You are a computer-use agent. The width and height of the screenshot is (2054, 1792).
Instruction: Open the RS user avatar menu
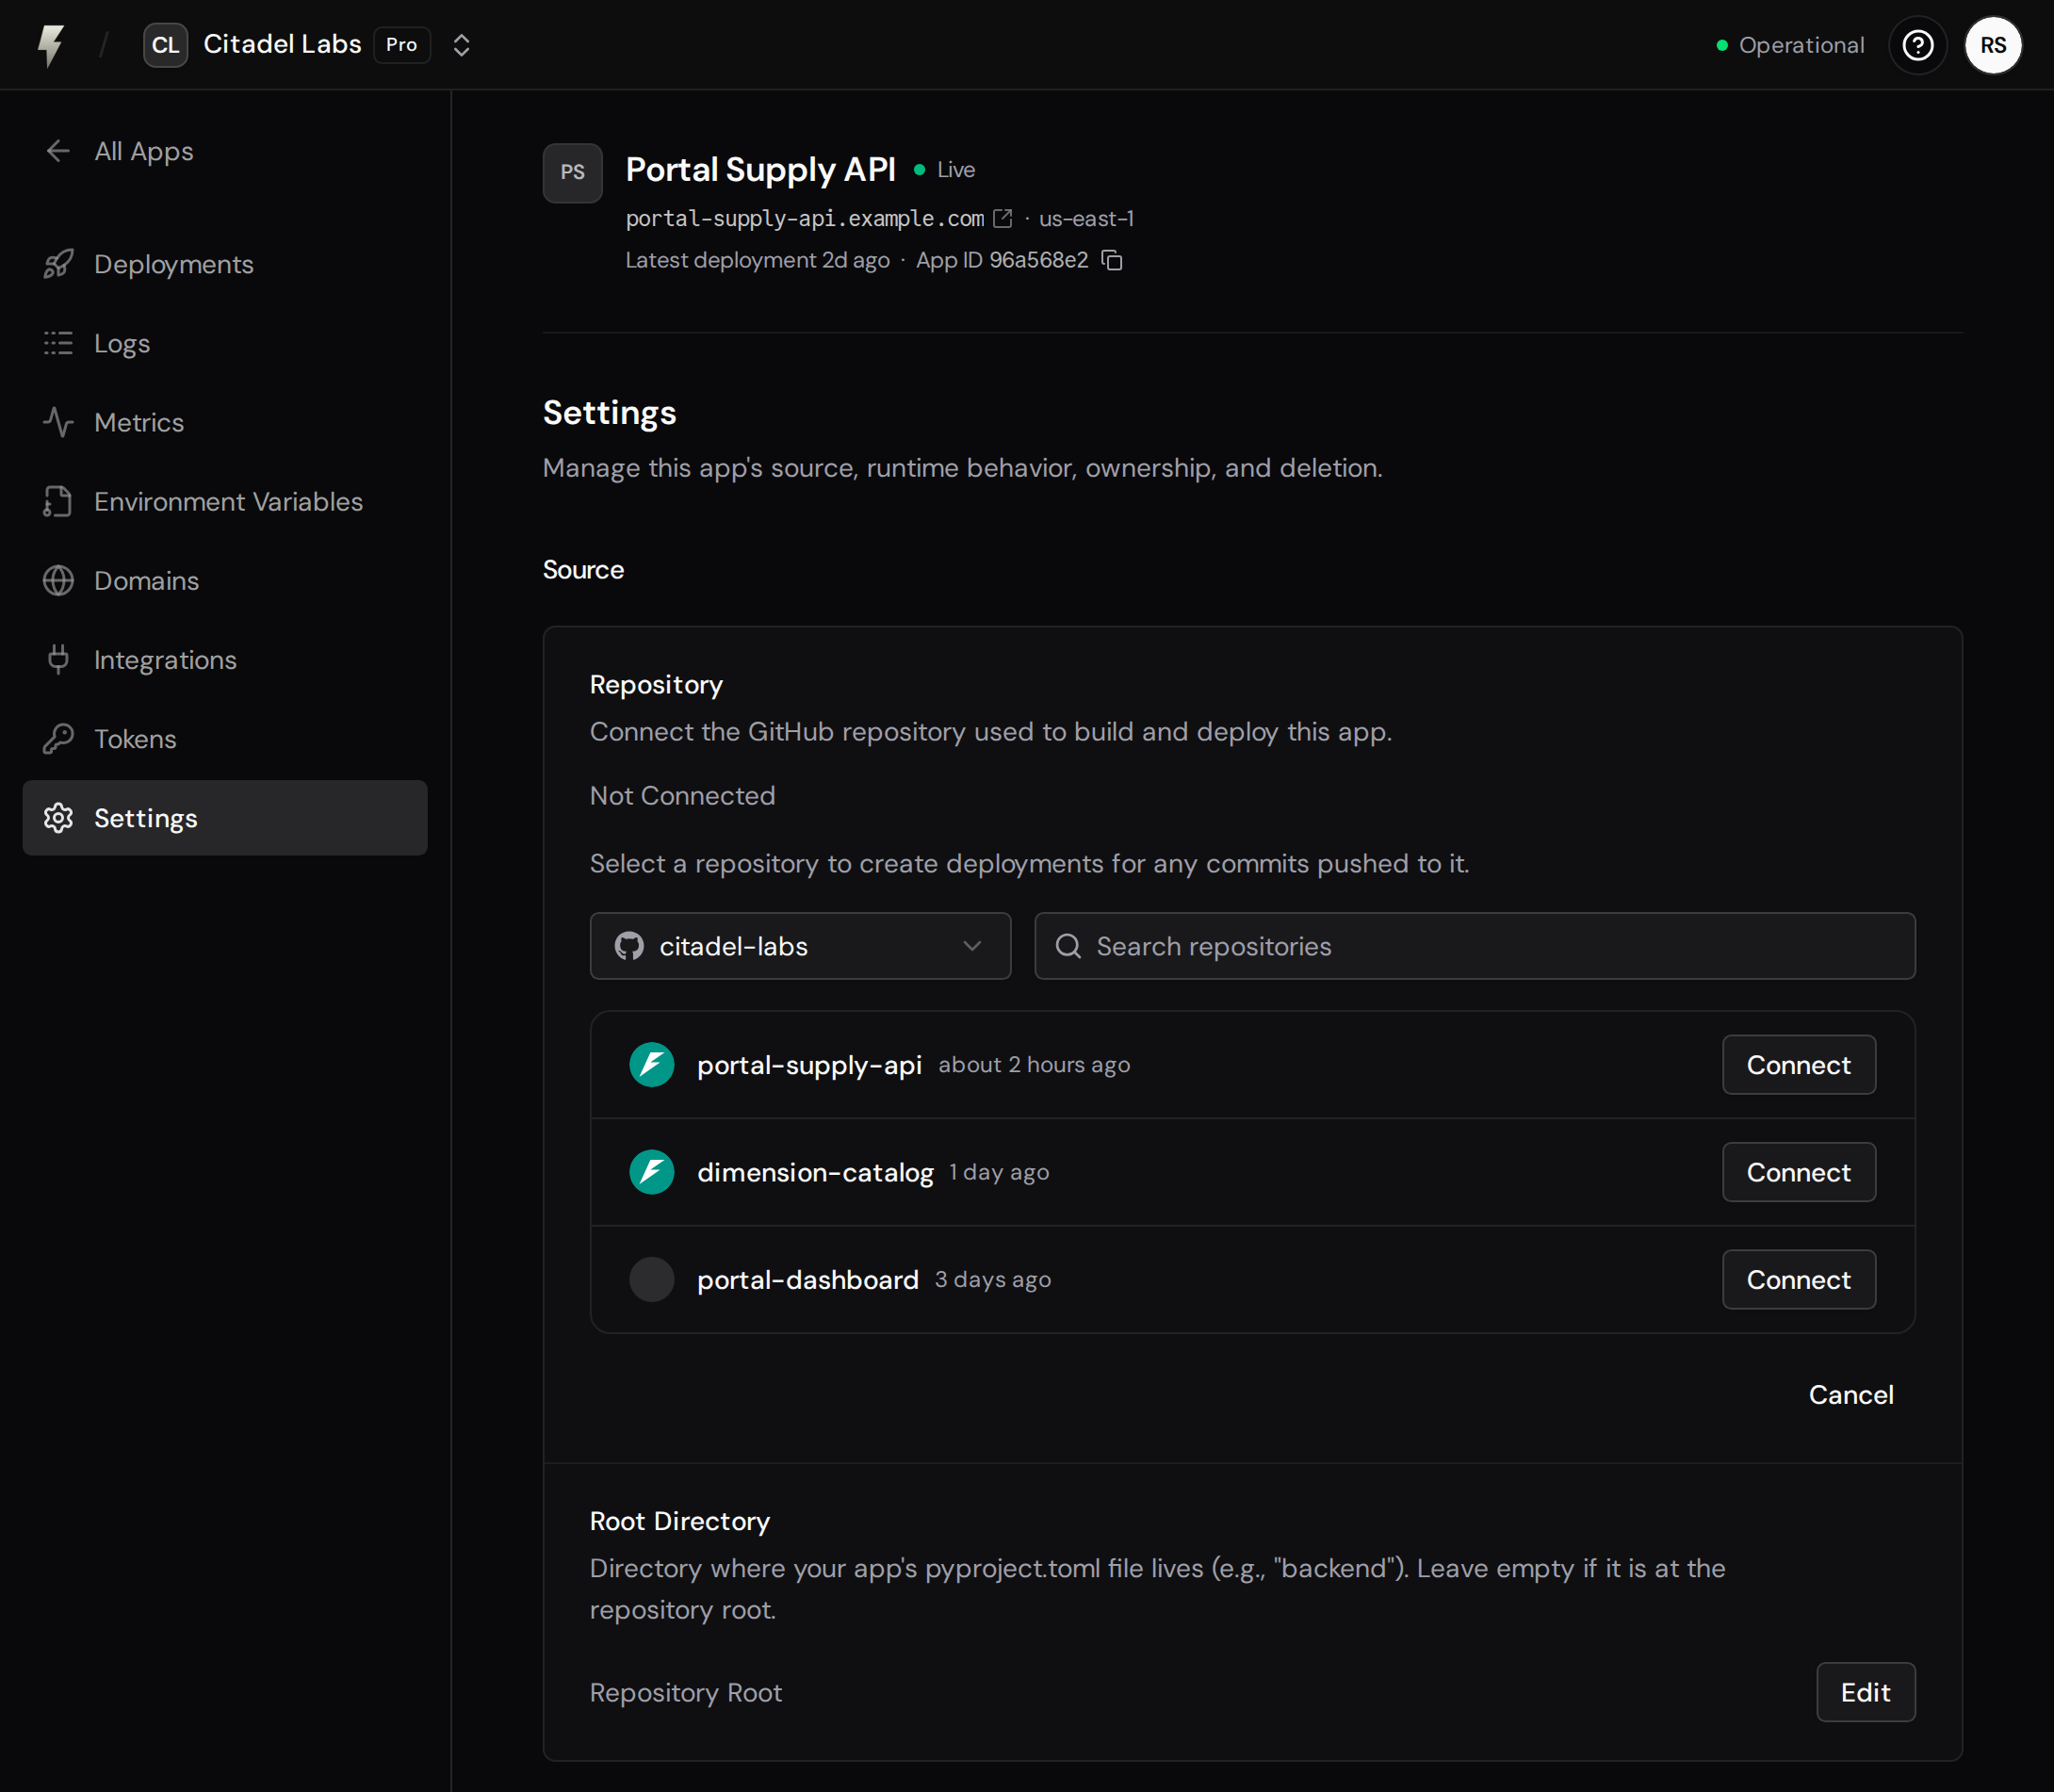click(x=1993, y=45)
